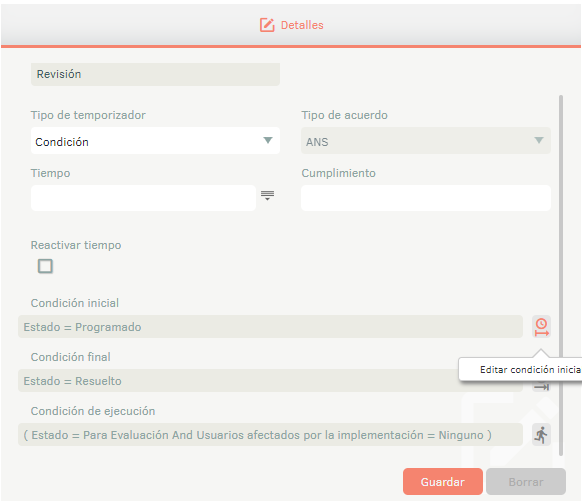Click the vertical scrollbar of the form
Image resolution: width=582 pixels, height=501 pixels.
point(561,275)
